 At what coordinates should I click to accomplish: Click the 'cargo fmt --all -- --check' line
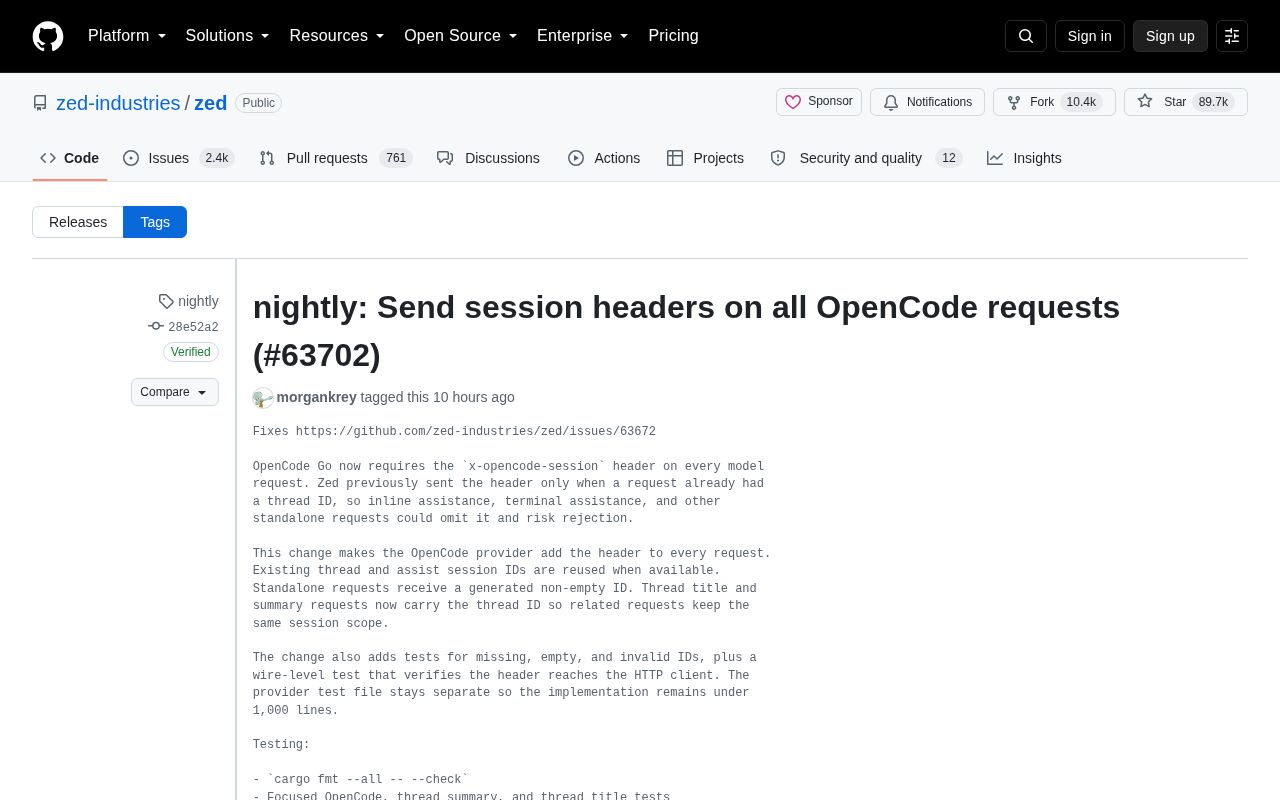(361, 780)
